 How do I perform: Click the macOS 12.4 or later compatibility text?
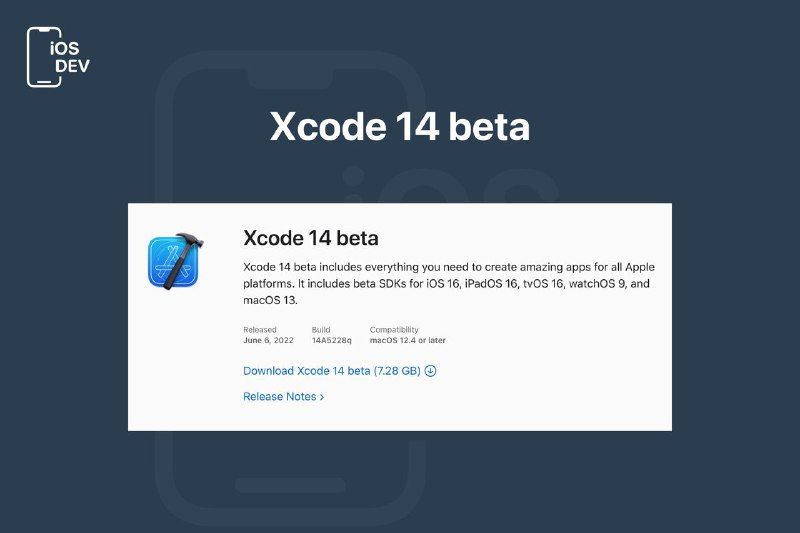pos(408,340)
